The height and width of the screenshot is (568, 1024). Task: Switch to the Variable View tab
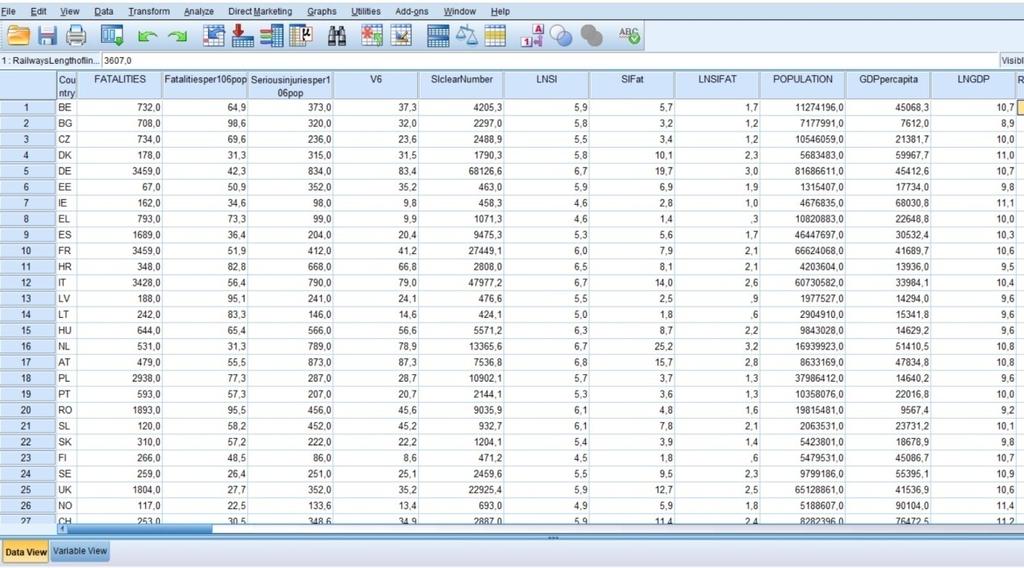(80, 551)
